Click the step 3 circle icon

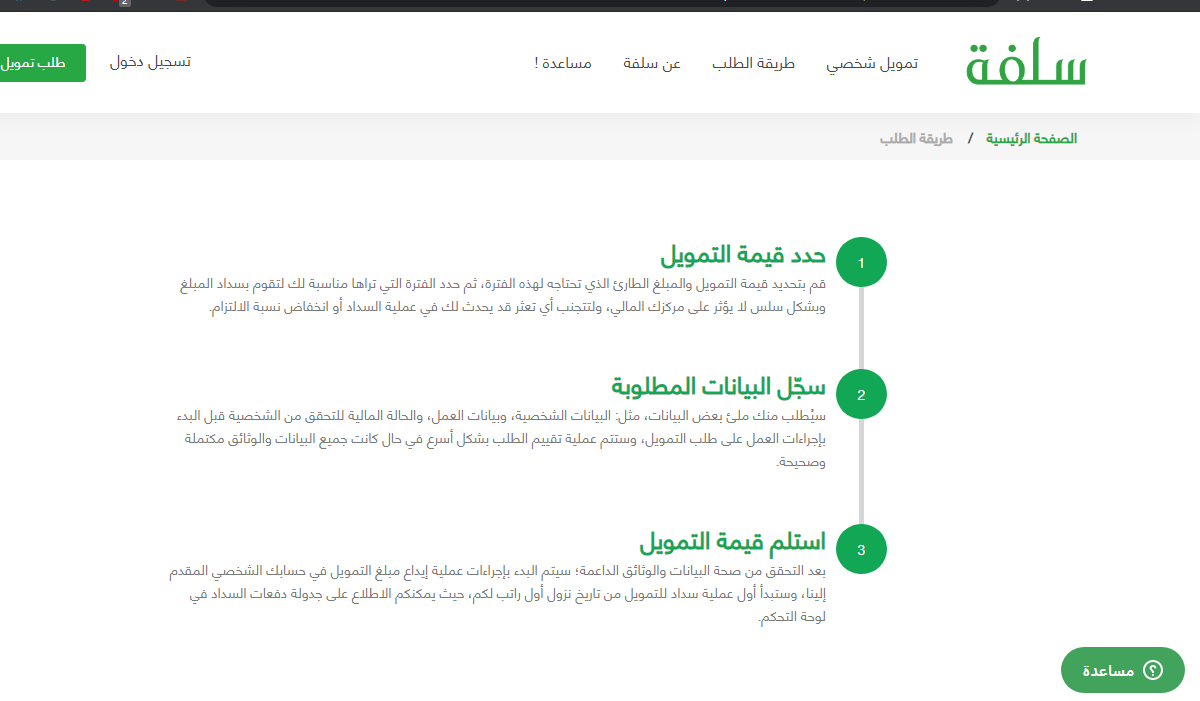[x=861, y=549]
